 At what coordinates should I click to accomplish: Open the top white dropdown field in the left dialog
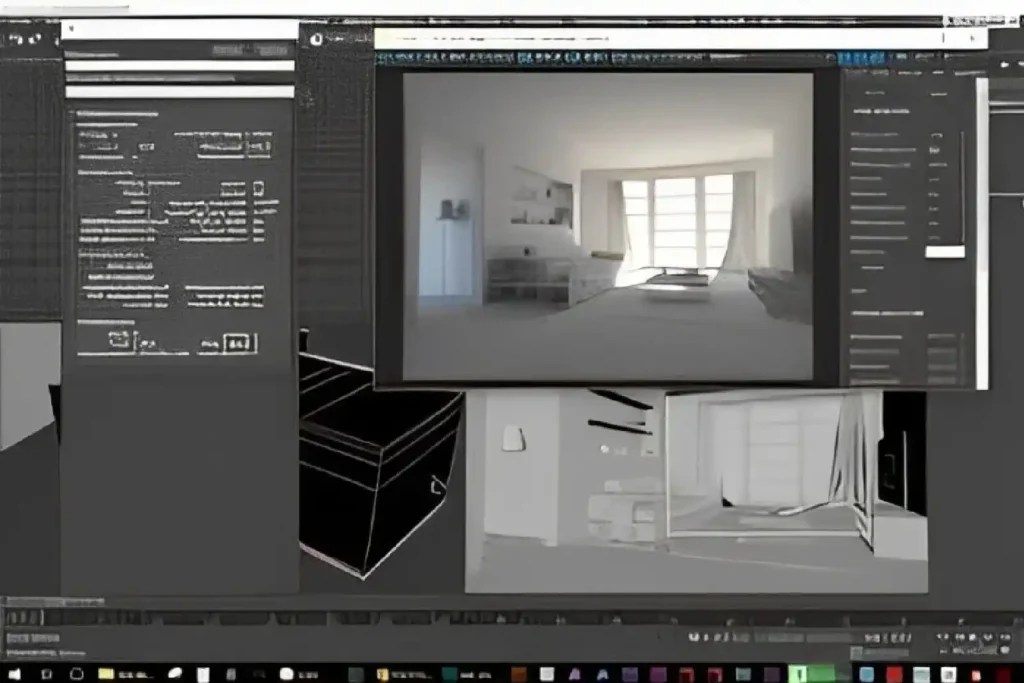[x=178, y=30]
